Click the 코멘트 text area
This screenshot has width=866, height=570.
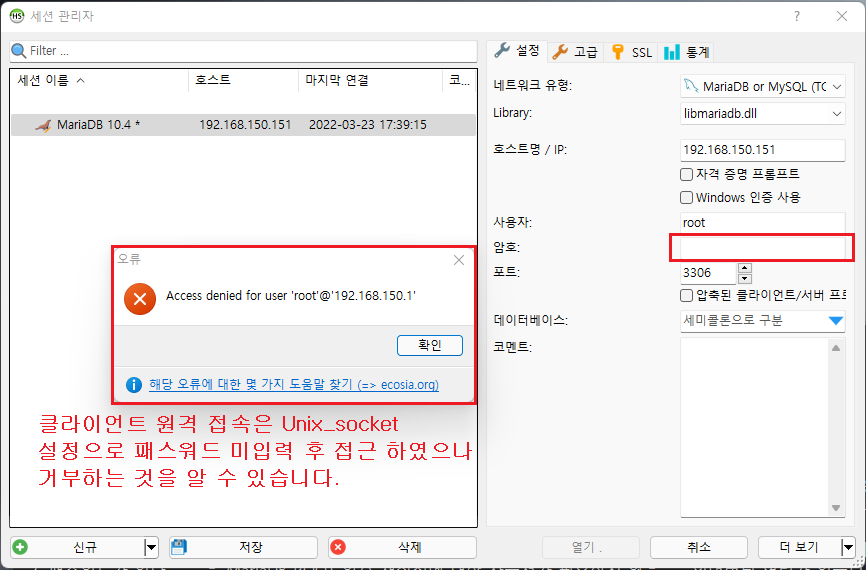tap(754, 428)
